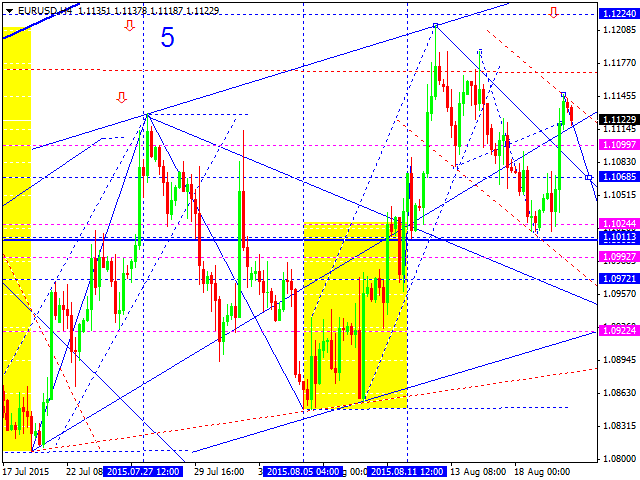Screen dimensions: 640x480
Task: Click the 1.08630 price scale value
Action: click(619, 393)
